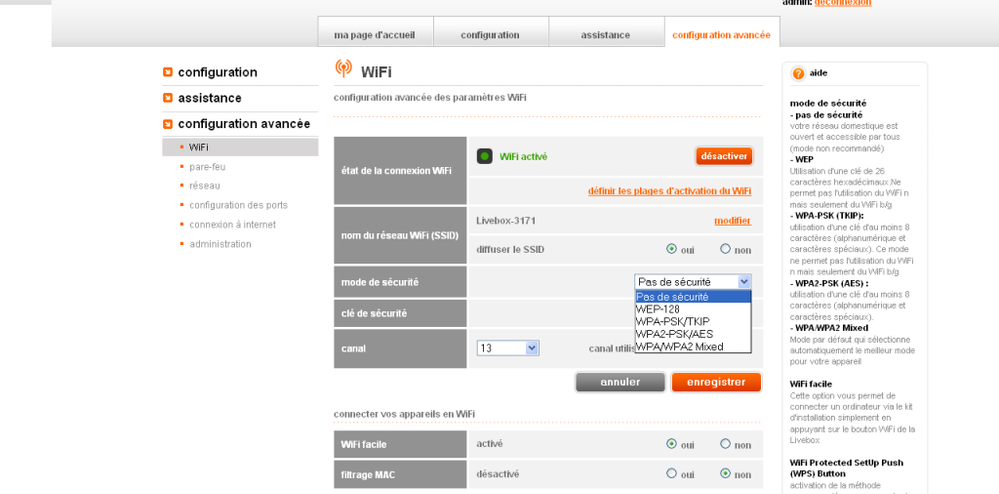Choose WPA2-PSK/AES security mode
Viewport: 999px width, 494px height.
(693, 334)
